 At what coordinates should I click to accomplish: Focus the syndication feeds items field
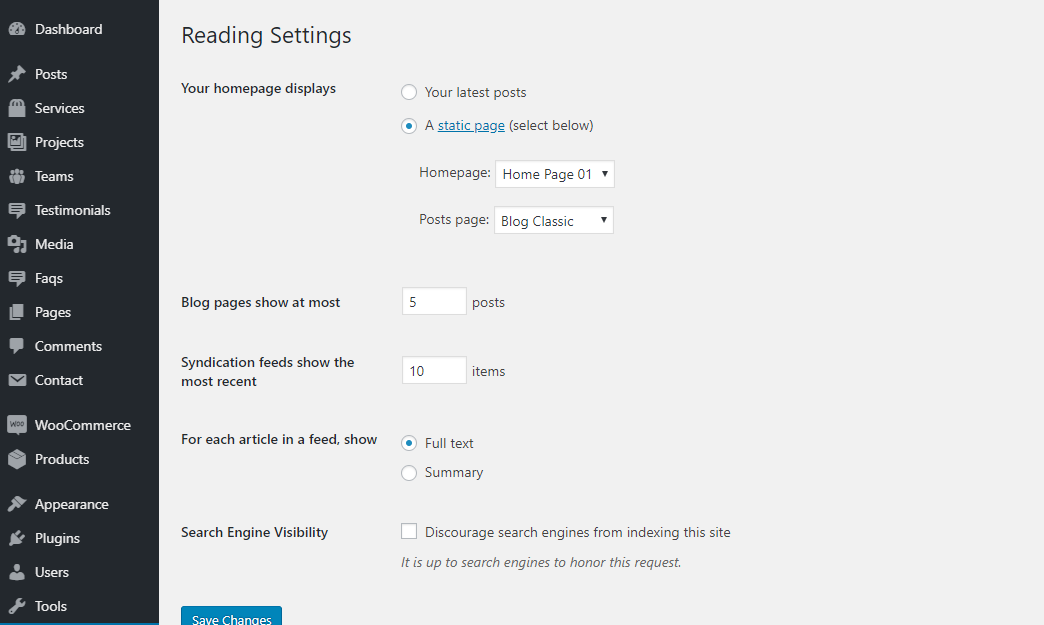(434, 370)
